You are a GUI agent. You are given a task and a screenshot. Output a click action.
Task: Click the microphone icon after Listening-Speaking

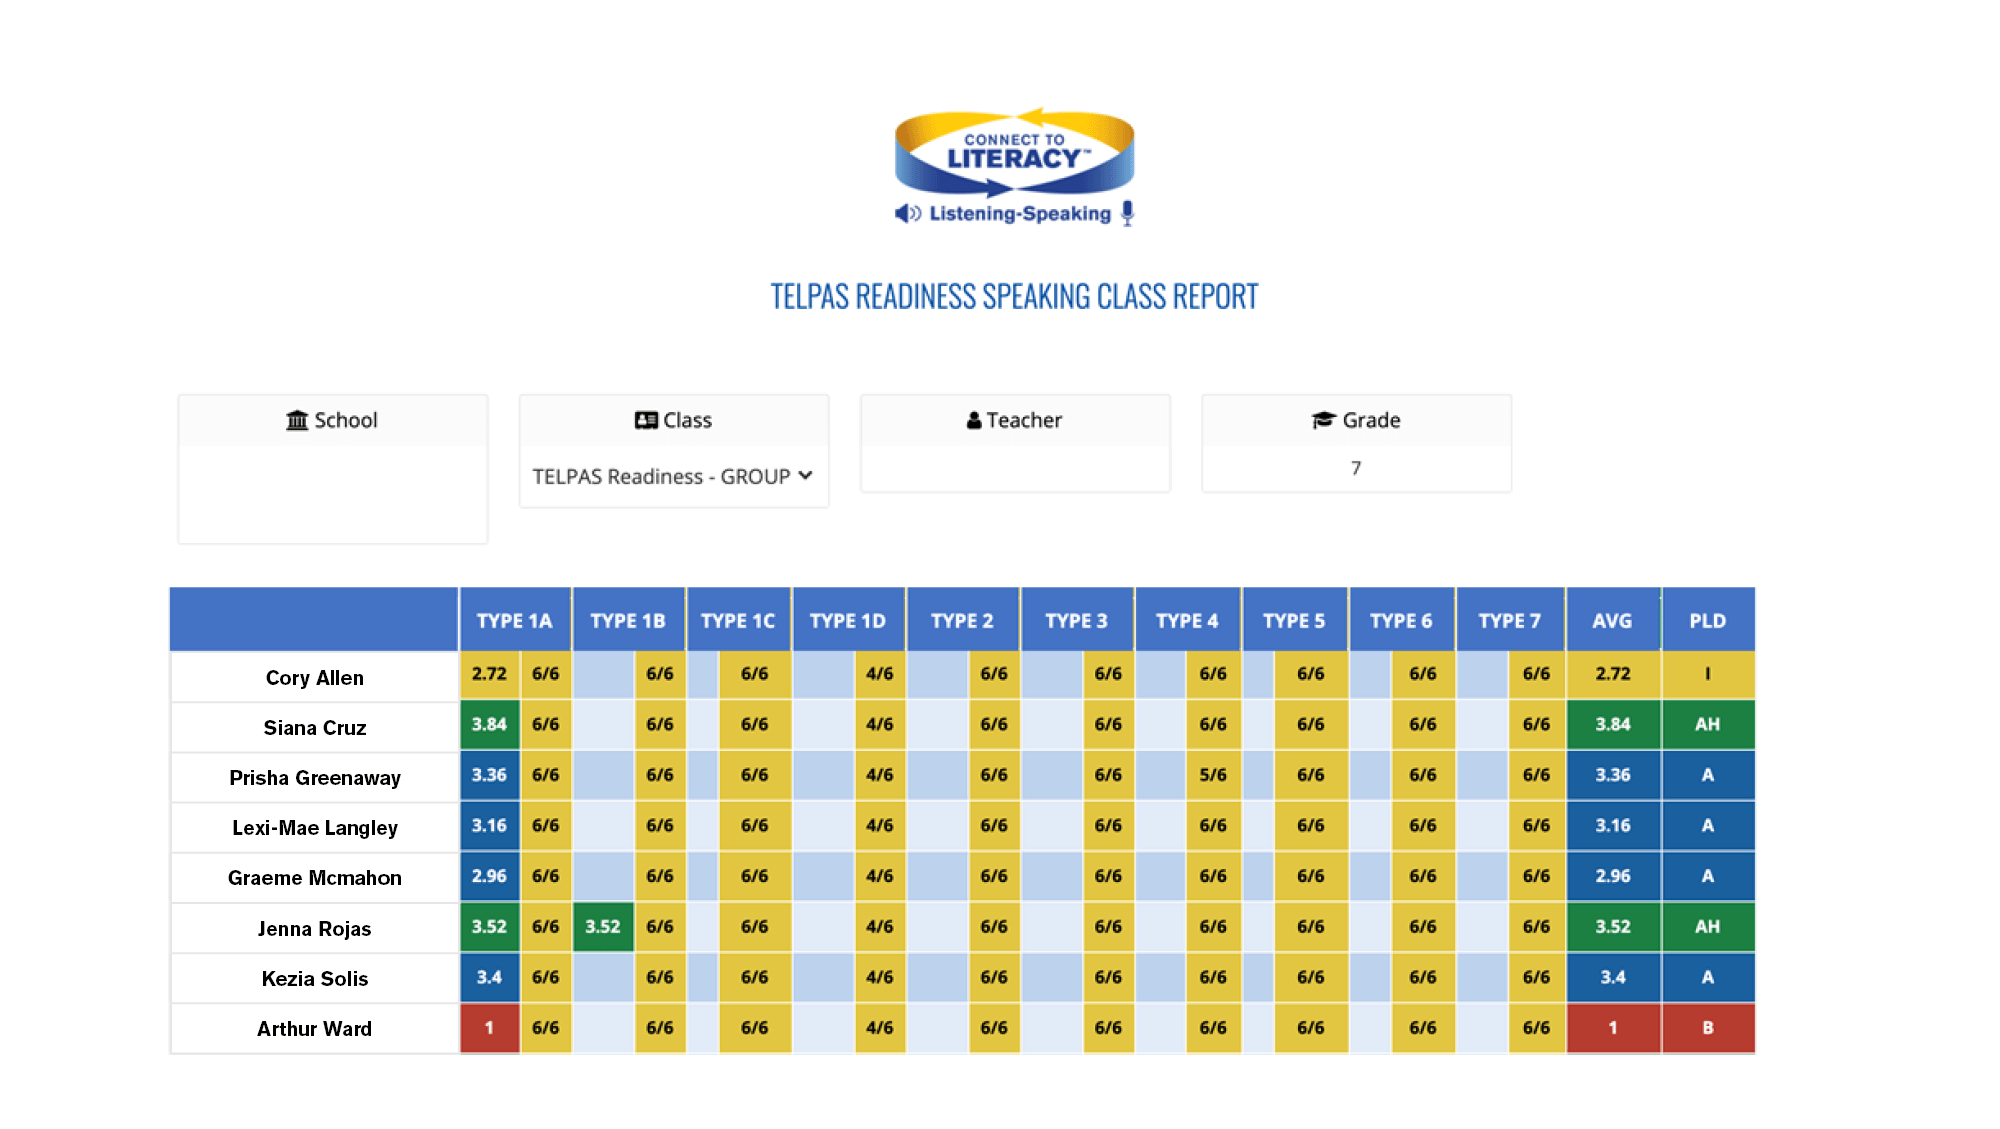[x=1128, y=213]
